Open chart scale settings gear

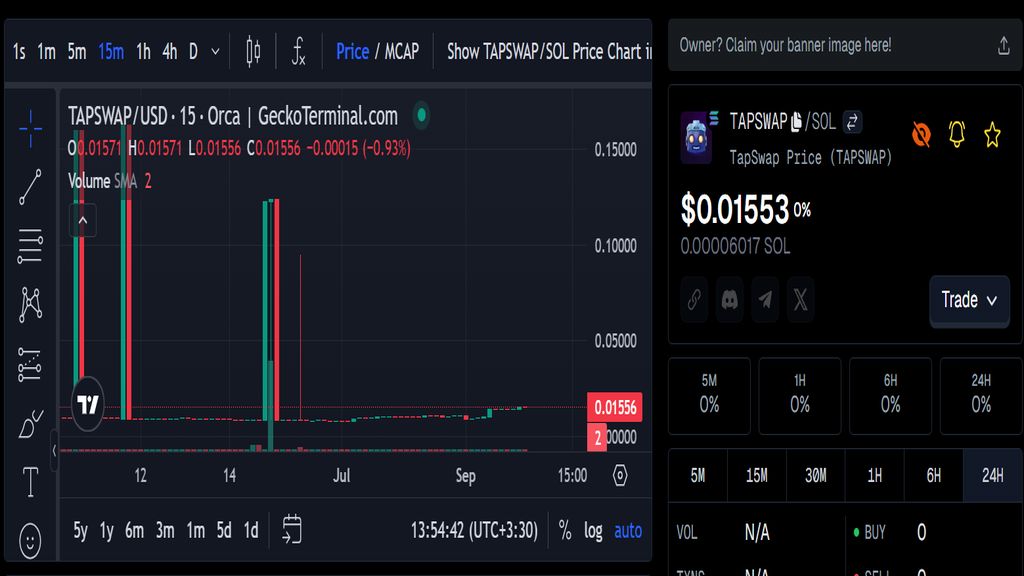[x=620, y=475]
